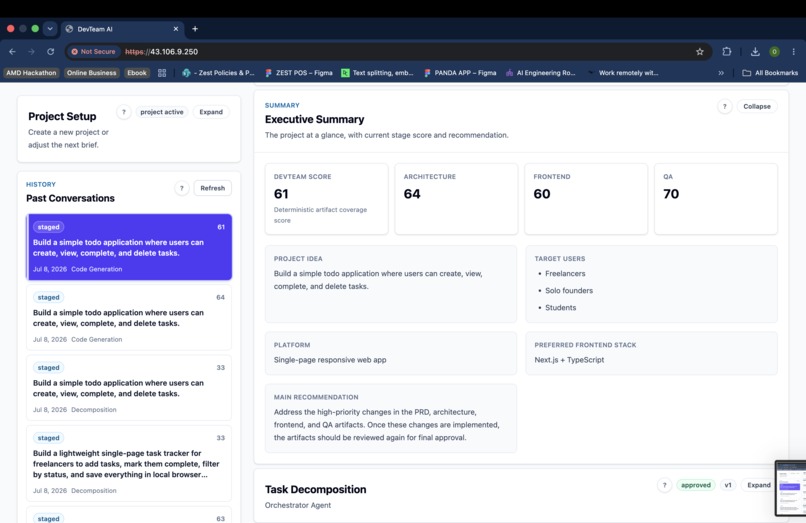This screenshot has width=806, height=523.
Task: Select the todo conversation in Decomposition stage
Action: [129, 388]
